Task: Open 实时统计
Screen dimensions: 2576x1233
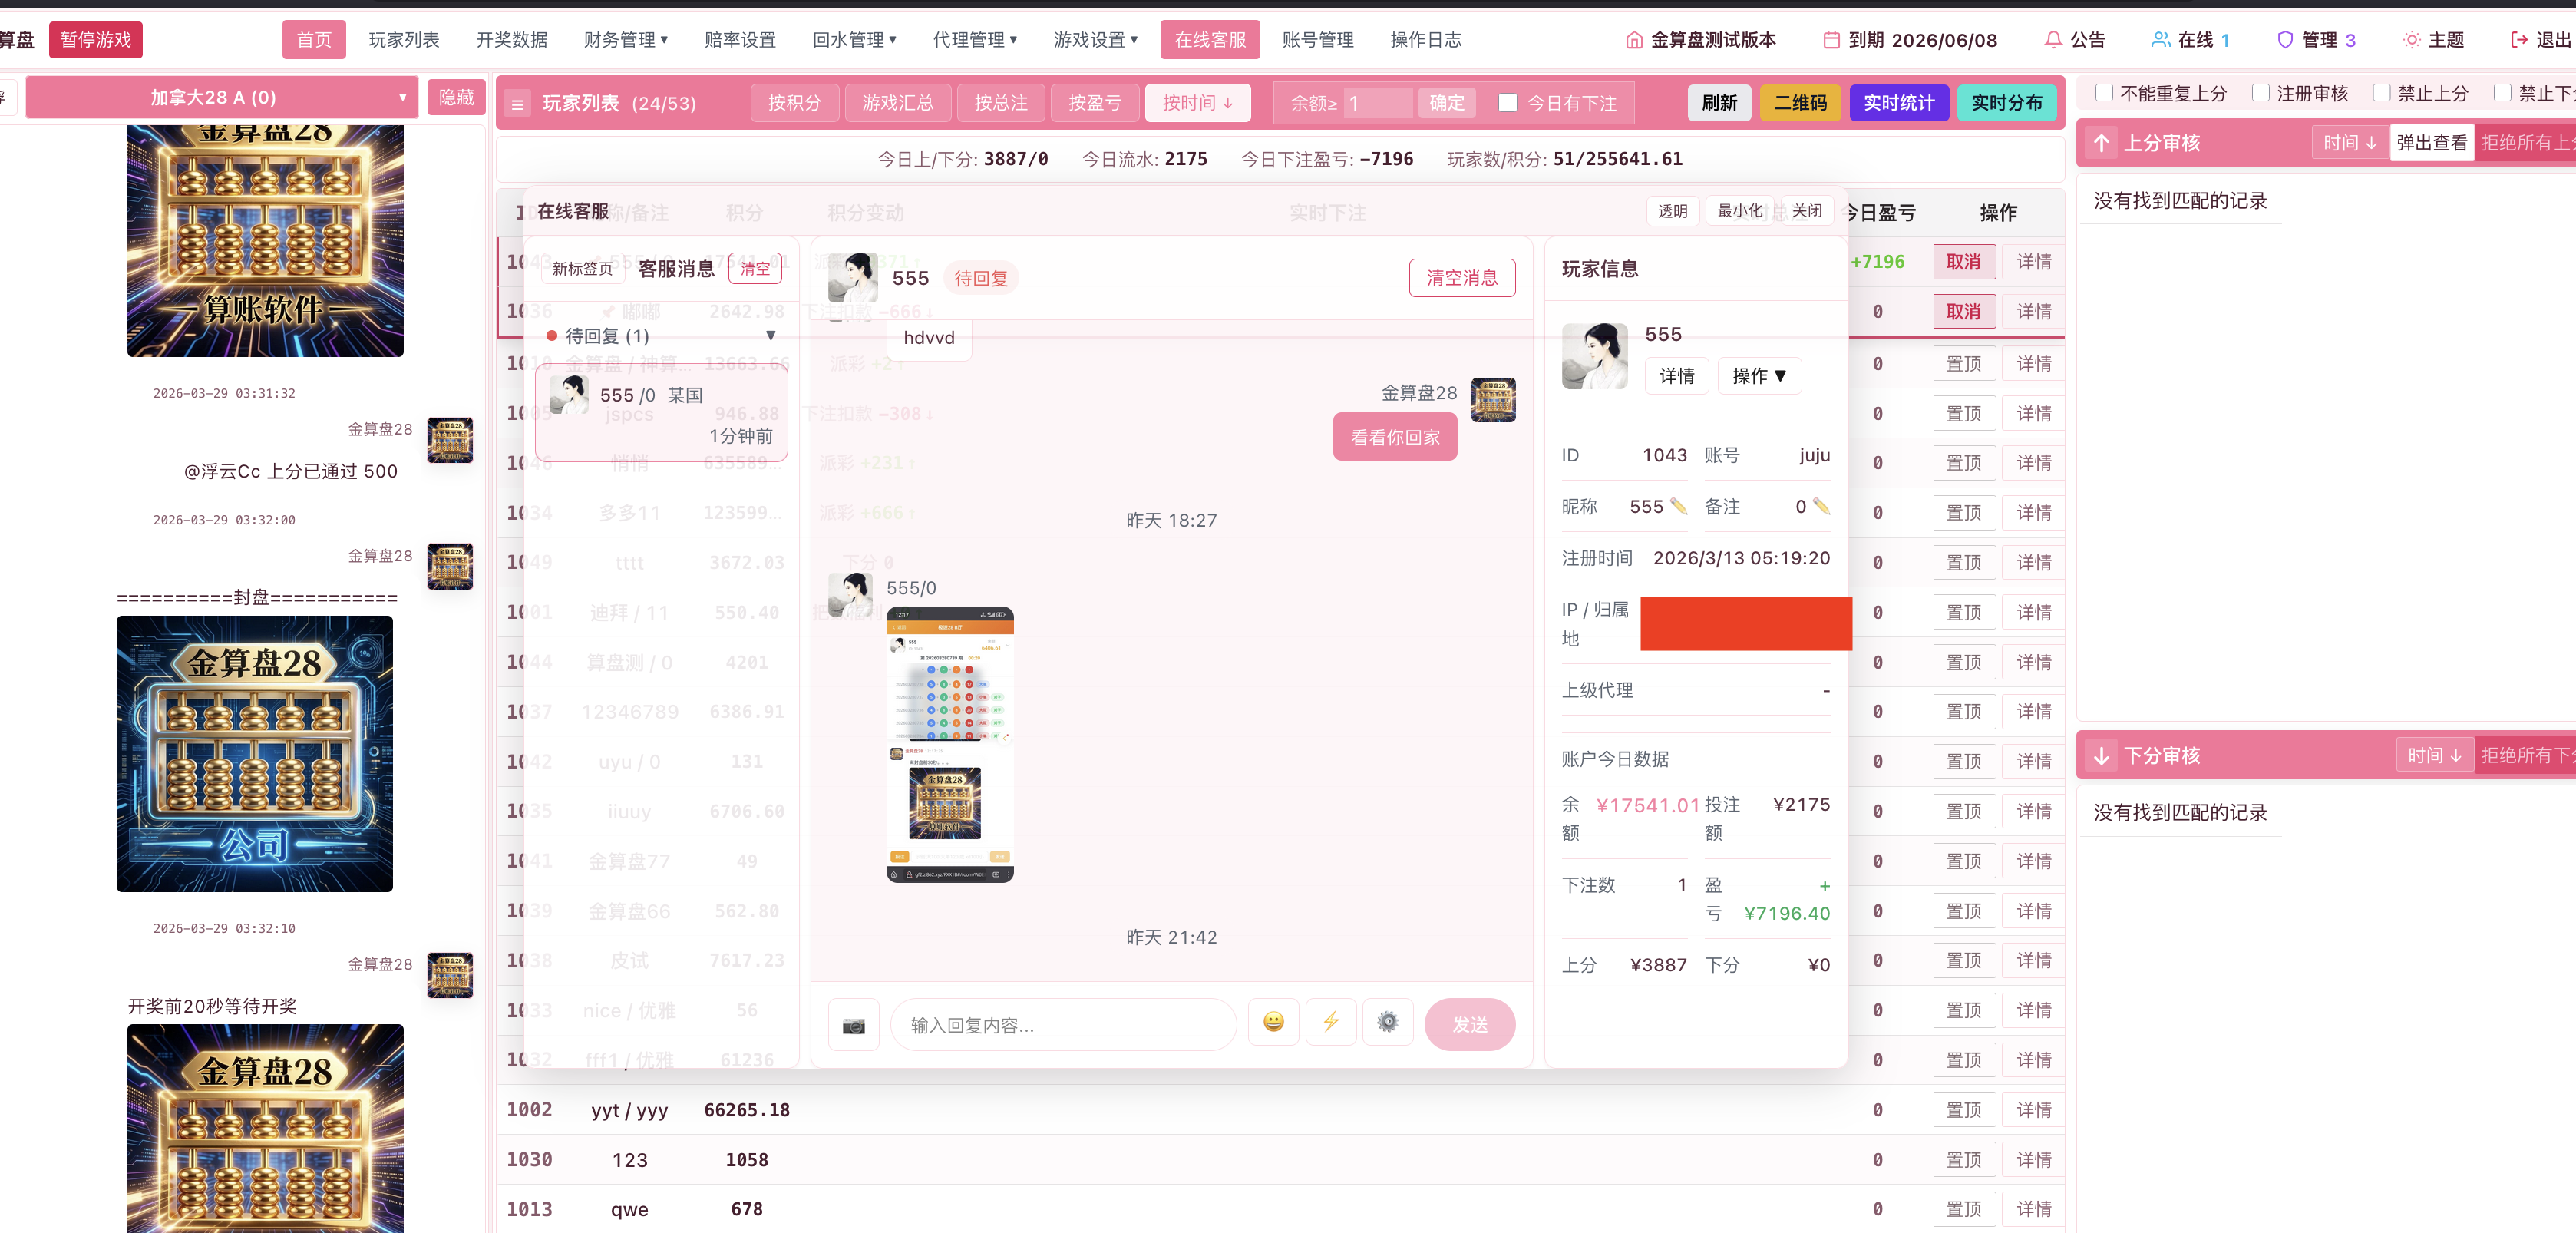Action: click(1899, 103)
